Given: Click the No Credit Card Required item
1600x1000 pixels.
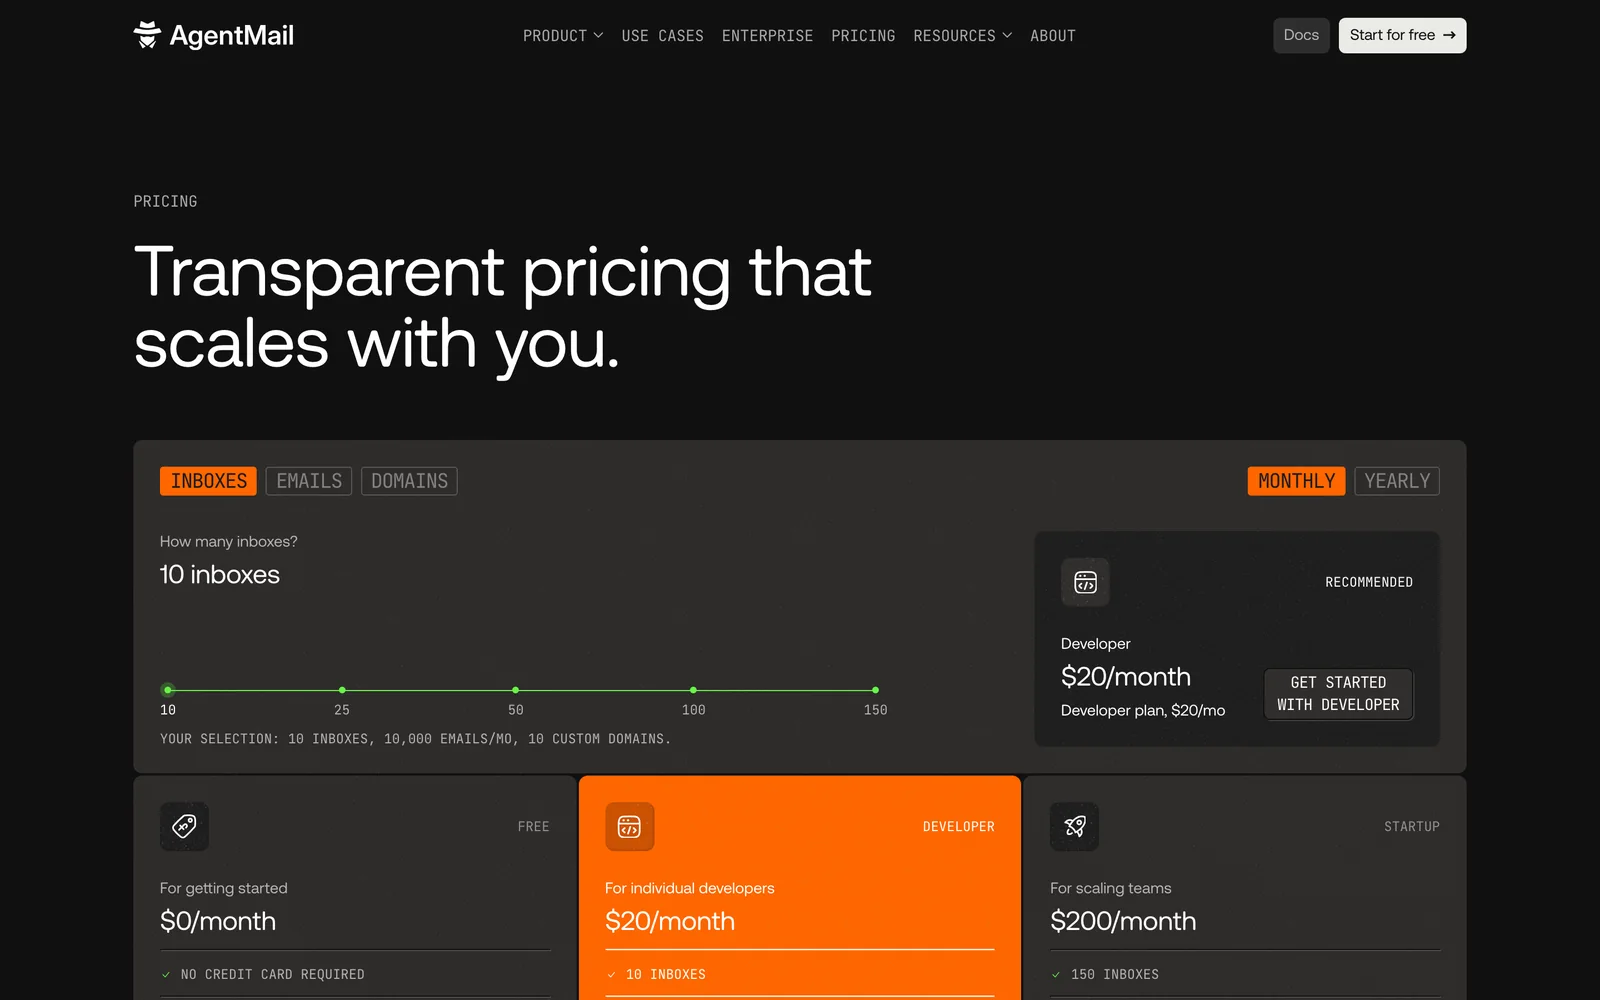Looking at the screenshot, I should [272, 974].
